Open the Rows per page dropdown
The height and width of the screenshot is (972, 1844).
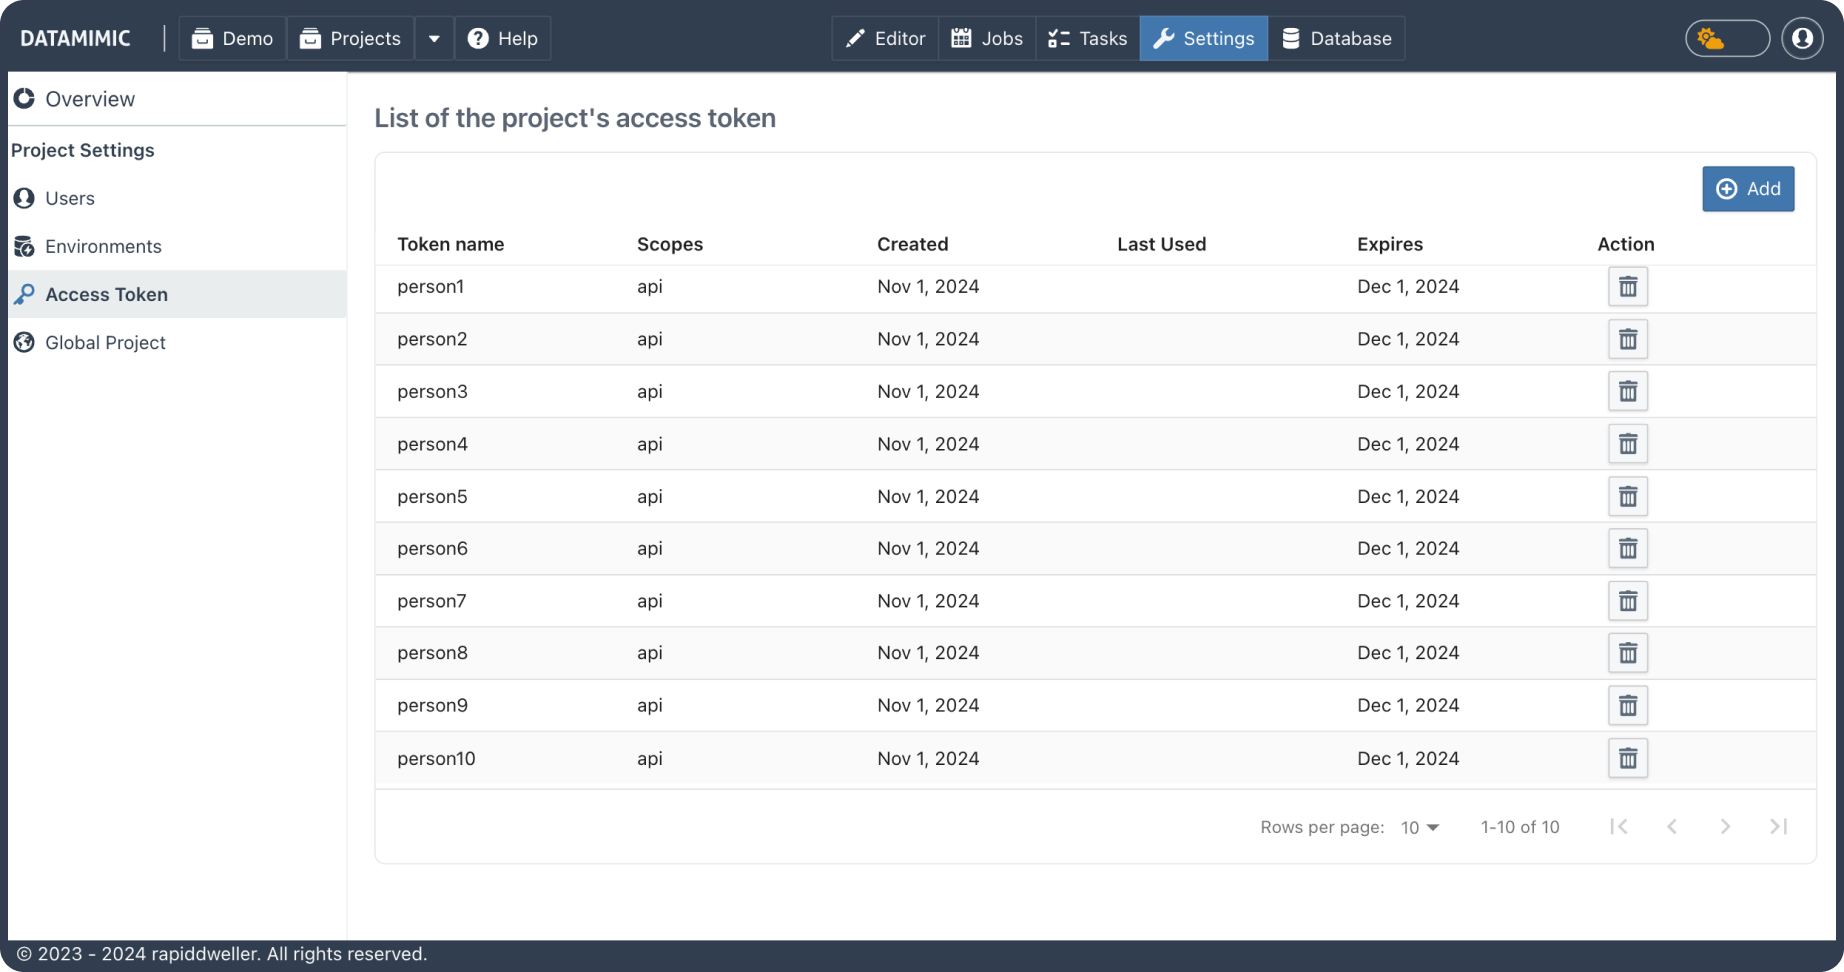pos(1419,828)
